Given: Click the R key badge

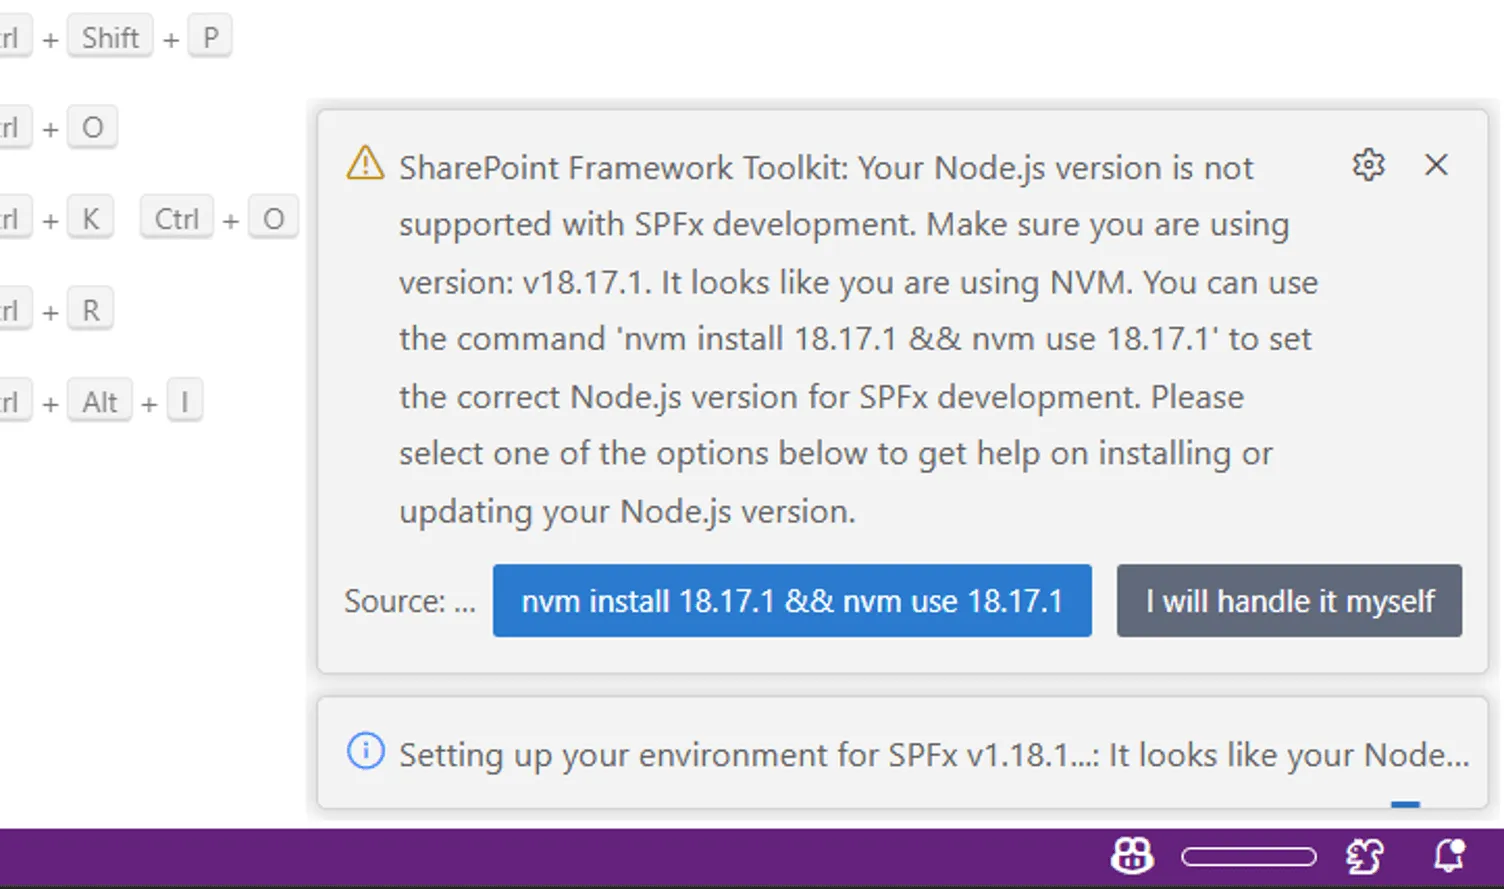Looking at the screenshot, I should tap(90, 309).
